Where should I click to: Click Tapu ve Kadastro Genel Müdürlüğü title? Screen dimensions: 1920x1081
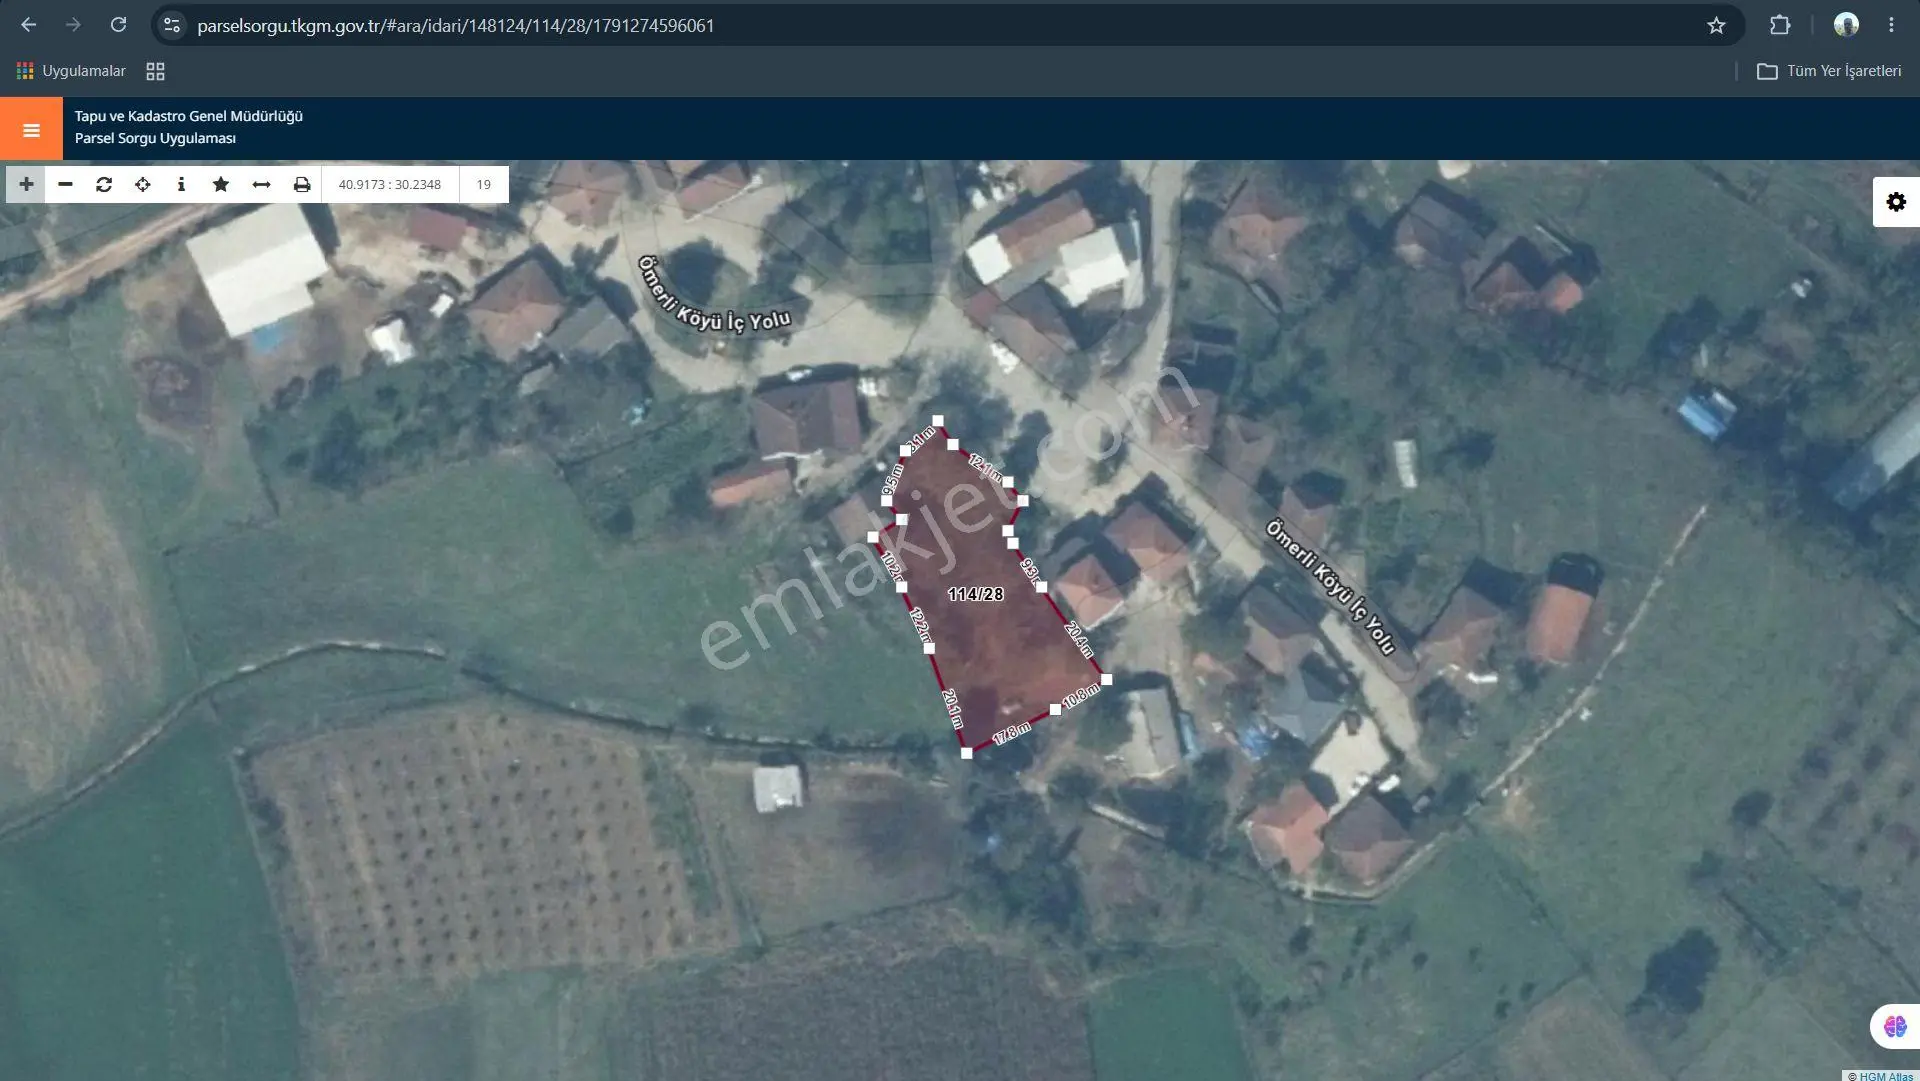189,116
